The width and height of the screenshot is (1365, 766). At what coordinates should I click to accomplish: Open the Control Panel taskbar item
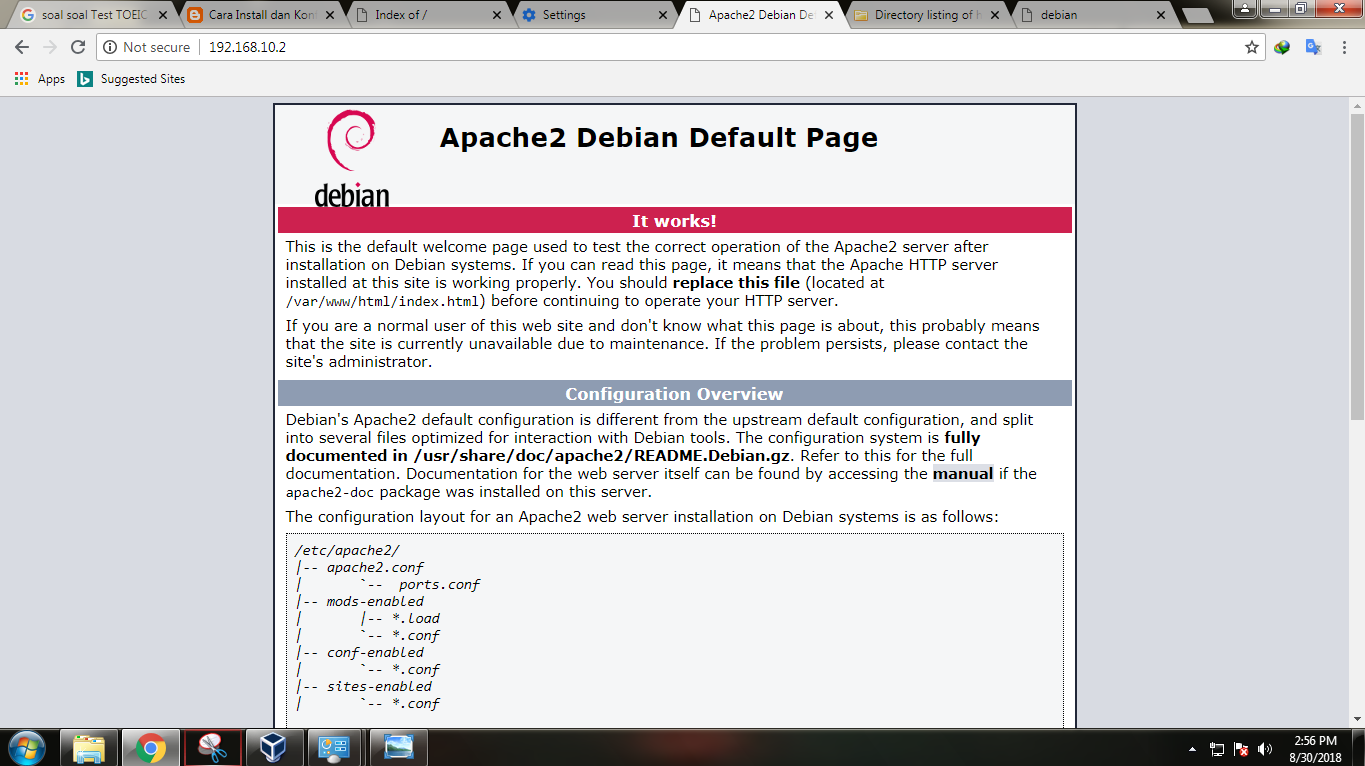point(336,747)
